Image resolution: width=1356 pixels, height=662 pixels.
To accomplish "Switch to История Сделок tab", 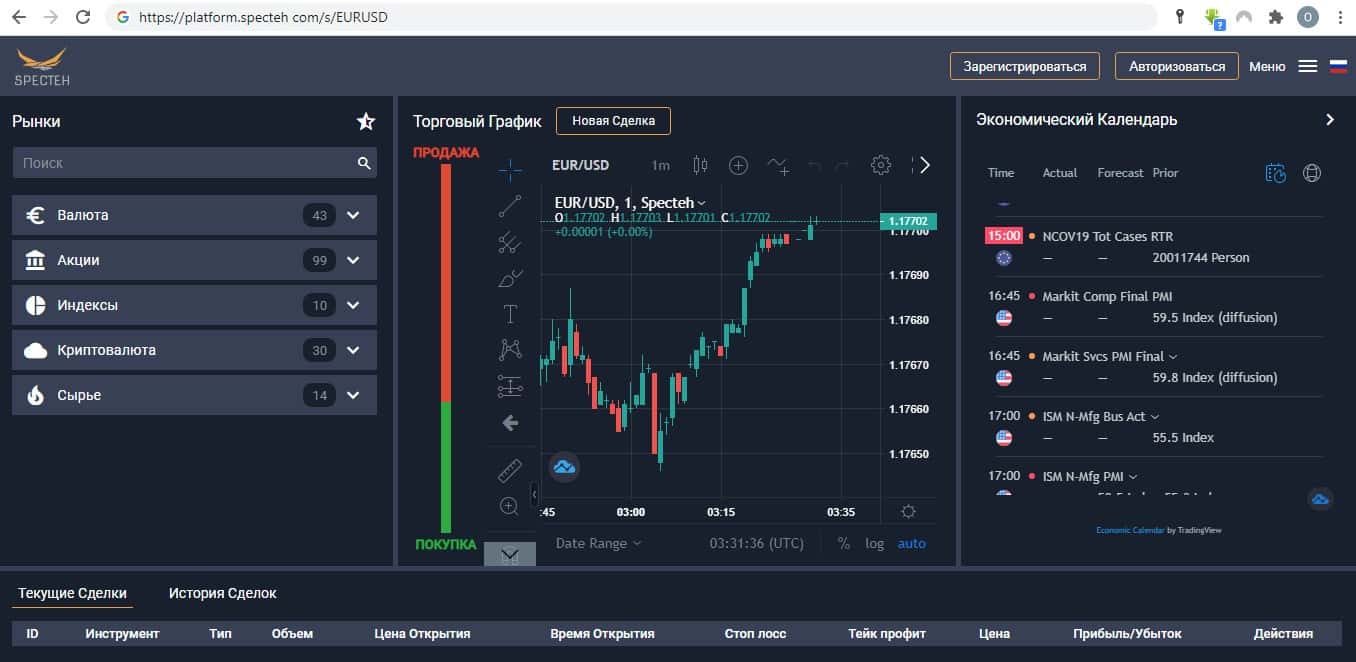I will (222, 593).
